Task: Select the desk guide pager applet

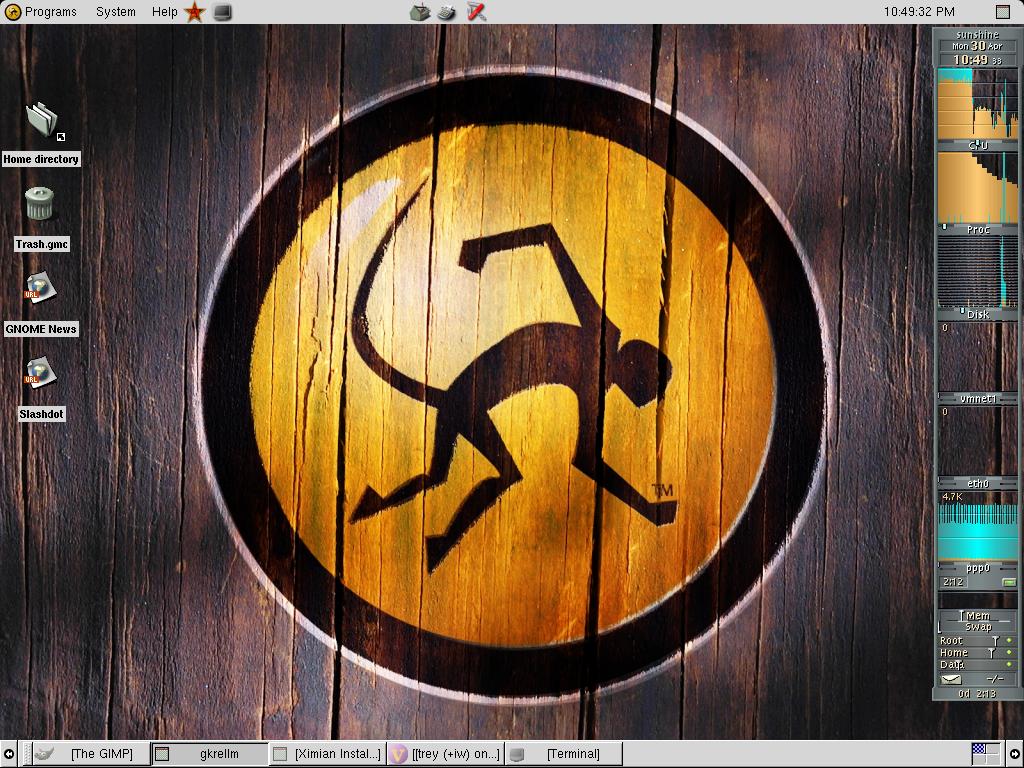Action: click(x=985, y=754)
